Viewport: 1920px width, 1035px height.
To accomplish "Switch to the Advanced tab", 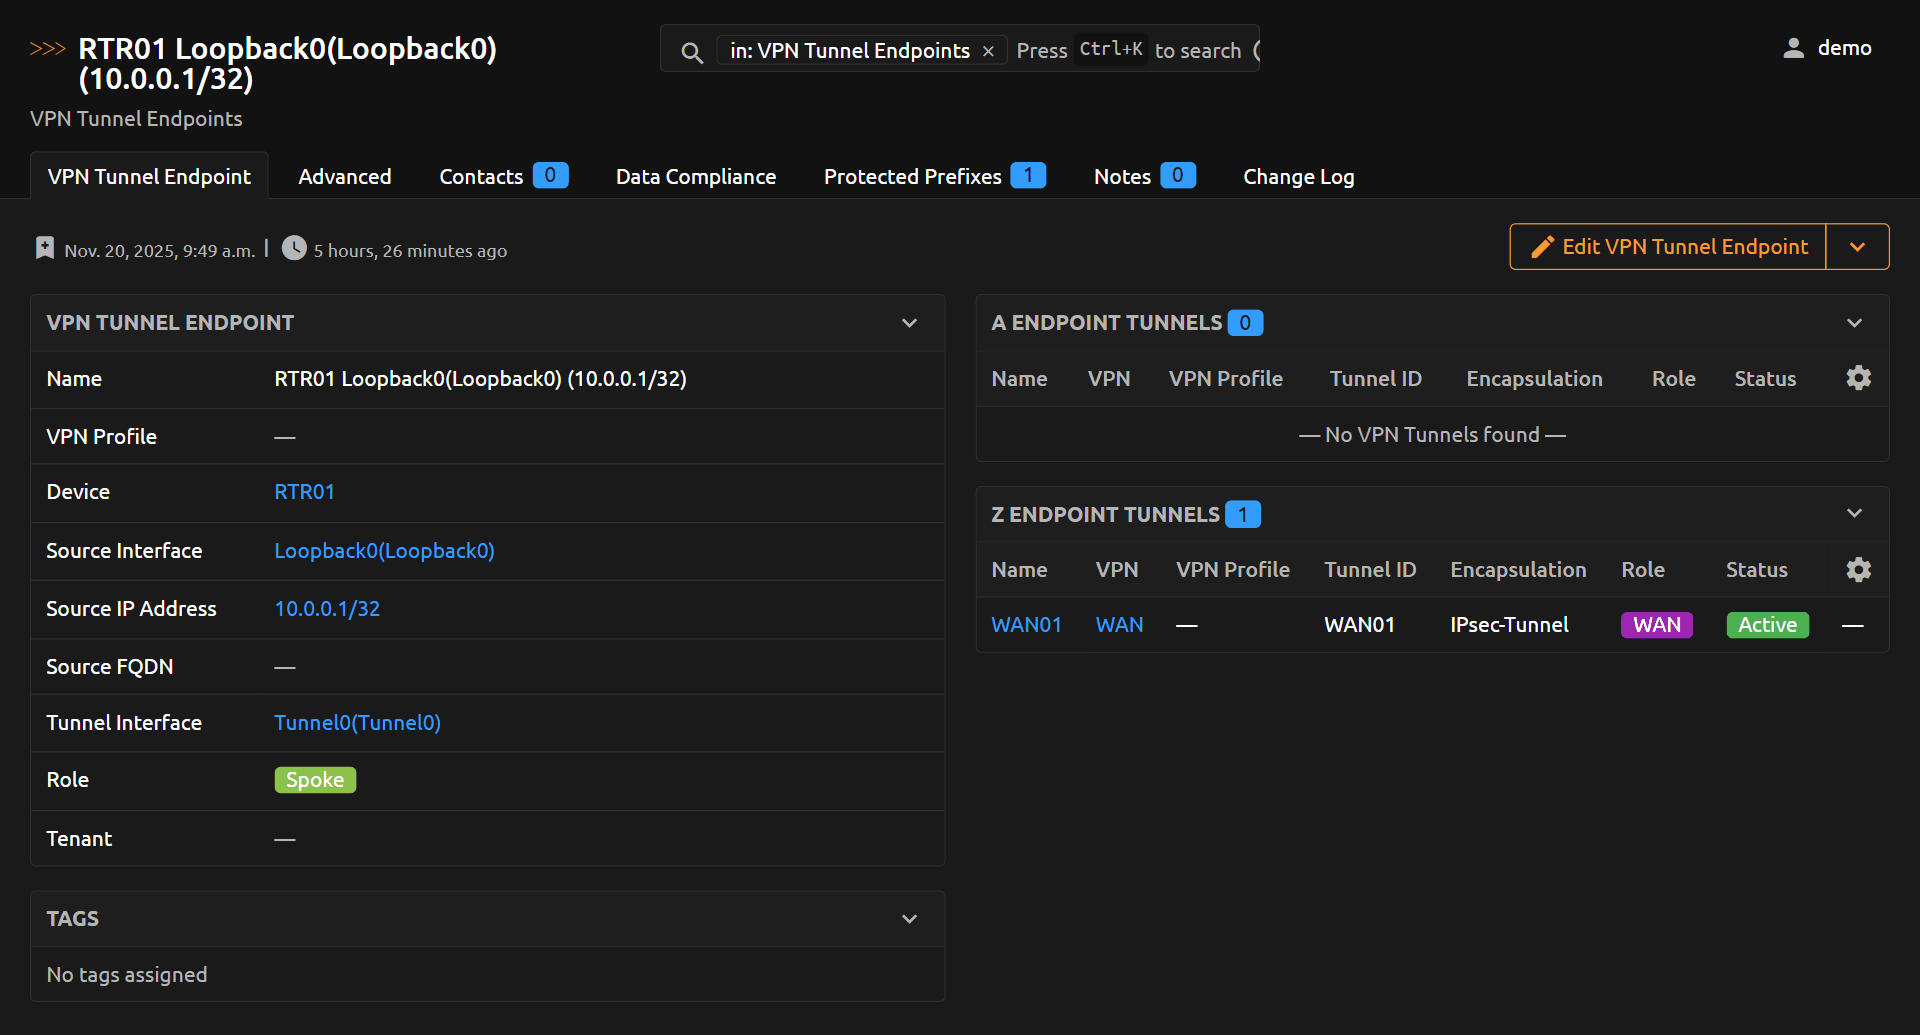I will (x=344, y=177).
